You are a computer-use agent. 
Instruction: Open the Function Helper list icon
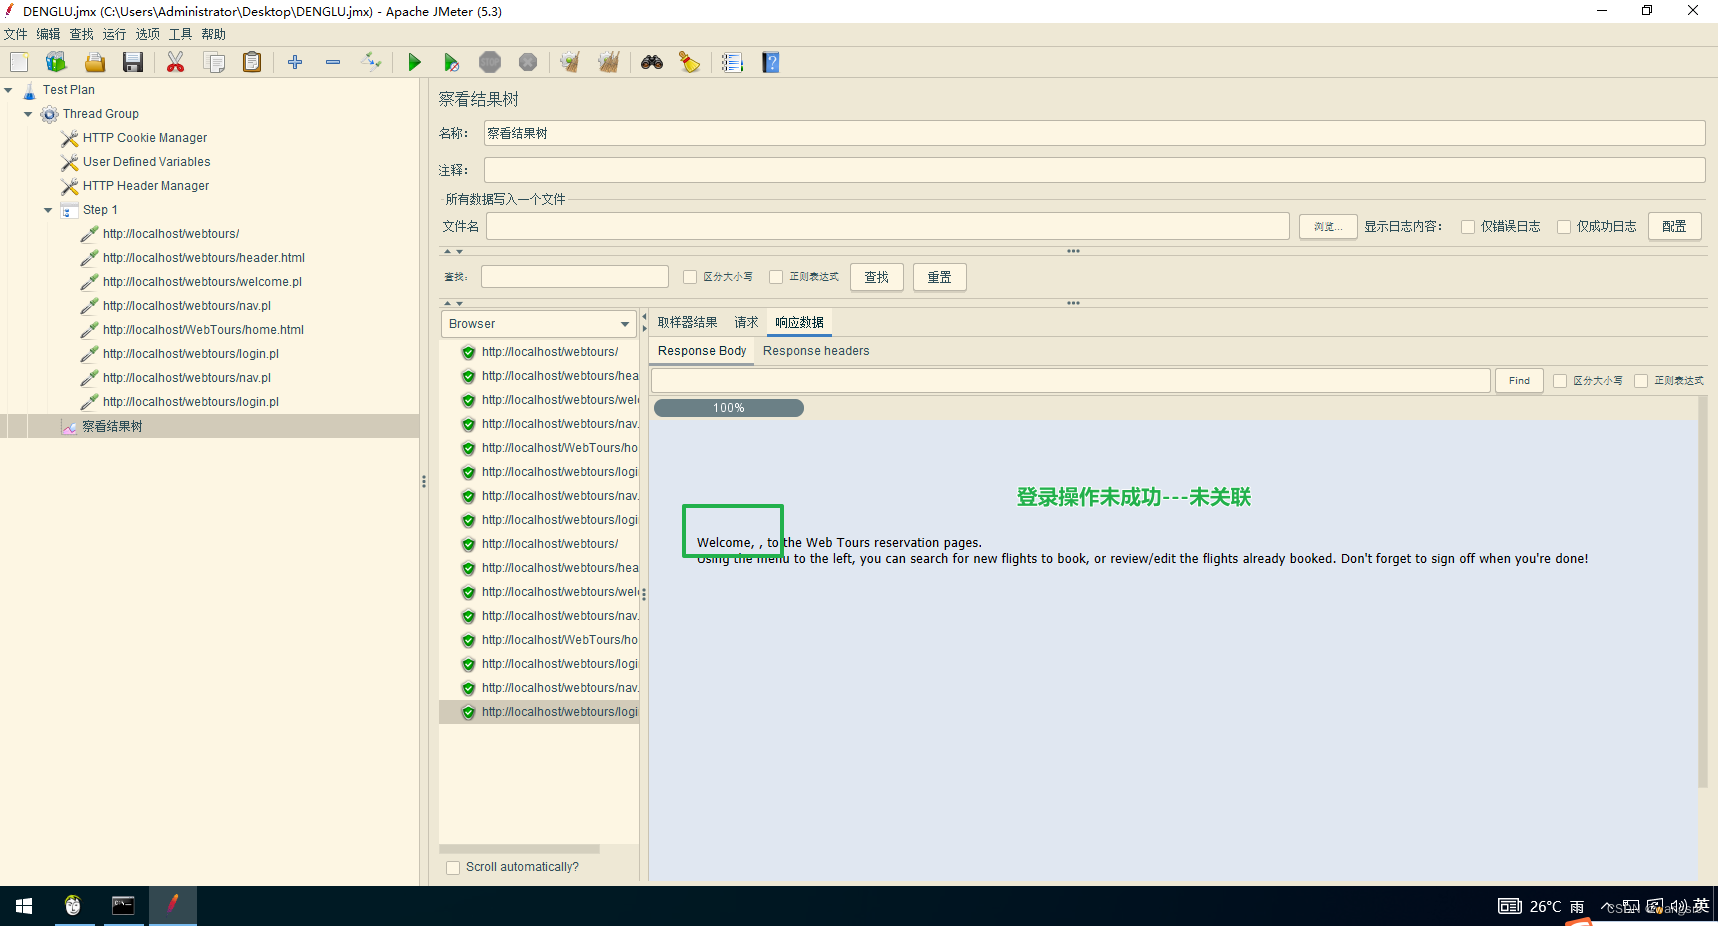732,62
